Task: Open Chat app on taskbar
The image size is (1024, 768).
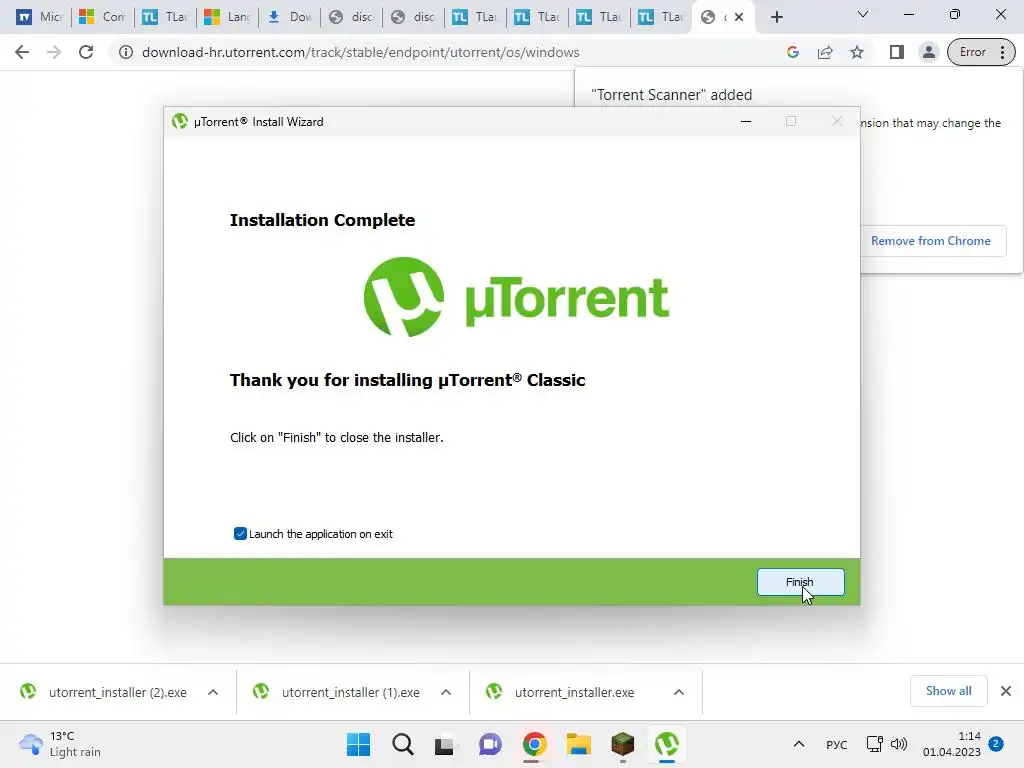Action: 490,744
